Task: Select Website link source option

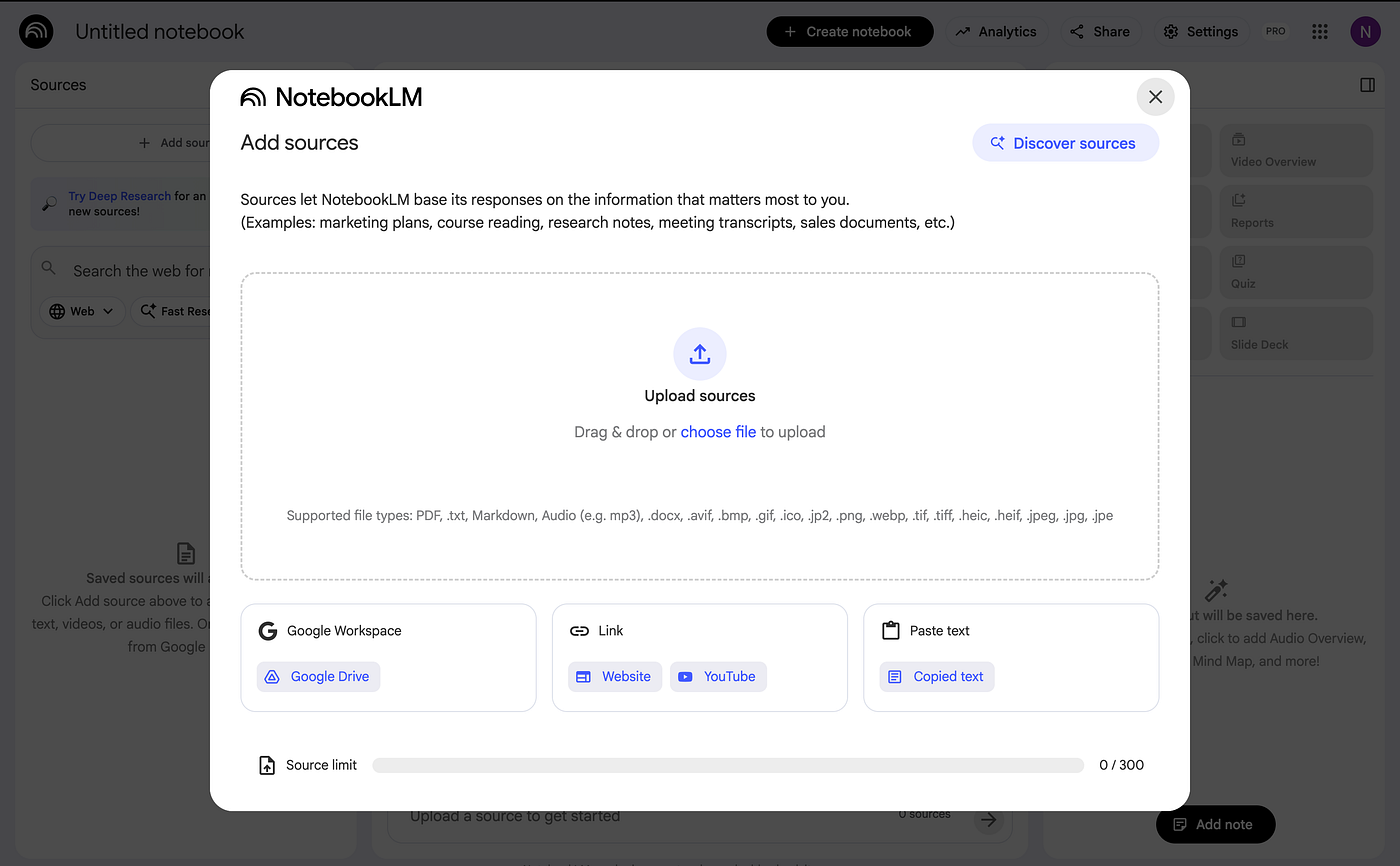Action: pyautogui.click(x=615, y=677)
